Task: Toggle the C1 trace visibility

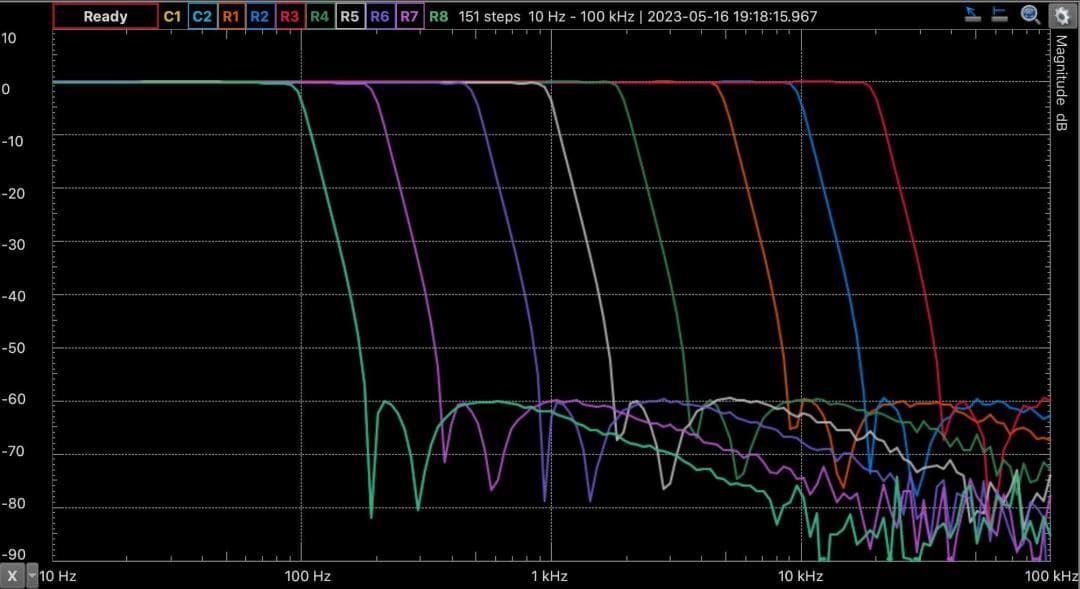Action: pos(172,16)
